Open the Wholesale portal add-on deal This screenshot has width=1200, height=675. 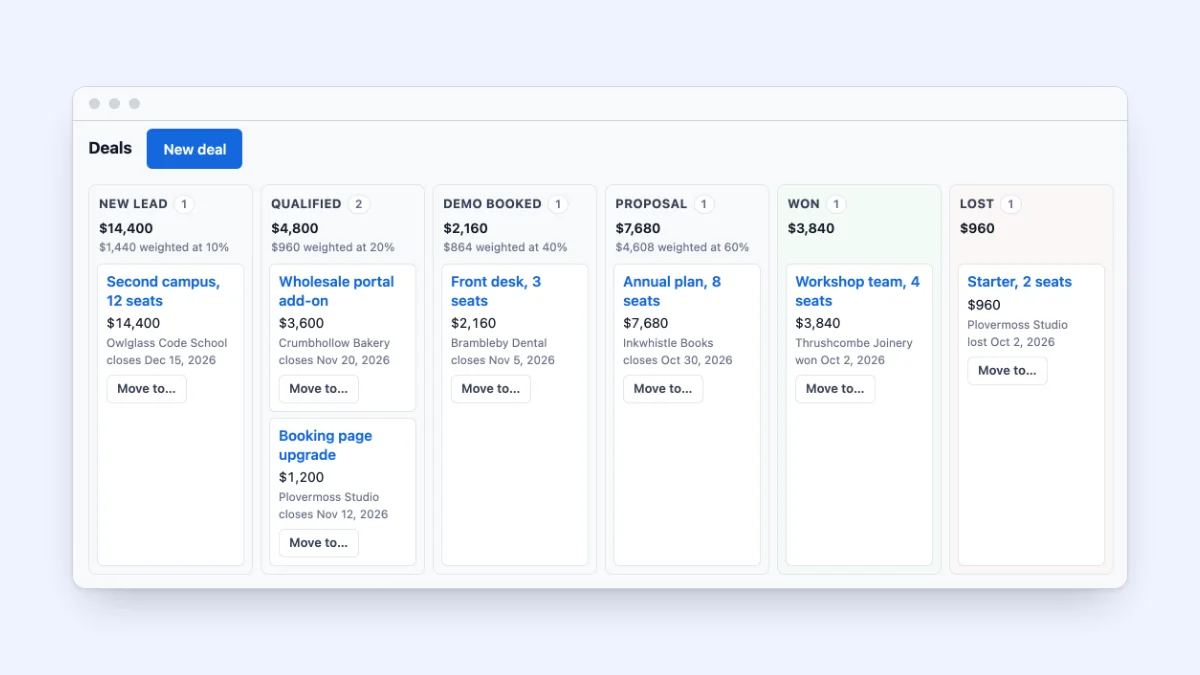336,291
